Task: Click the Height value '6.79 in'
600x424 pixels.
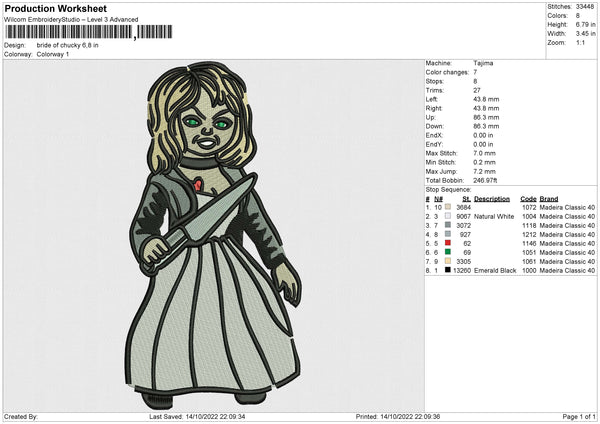Action: [585, 24]
